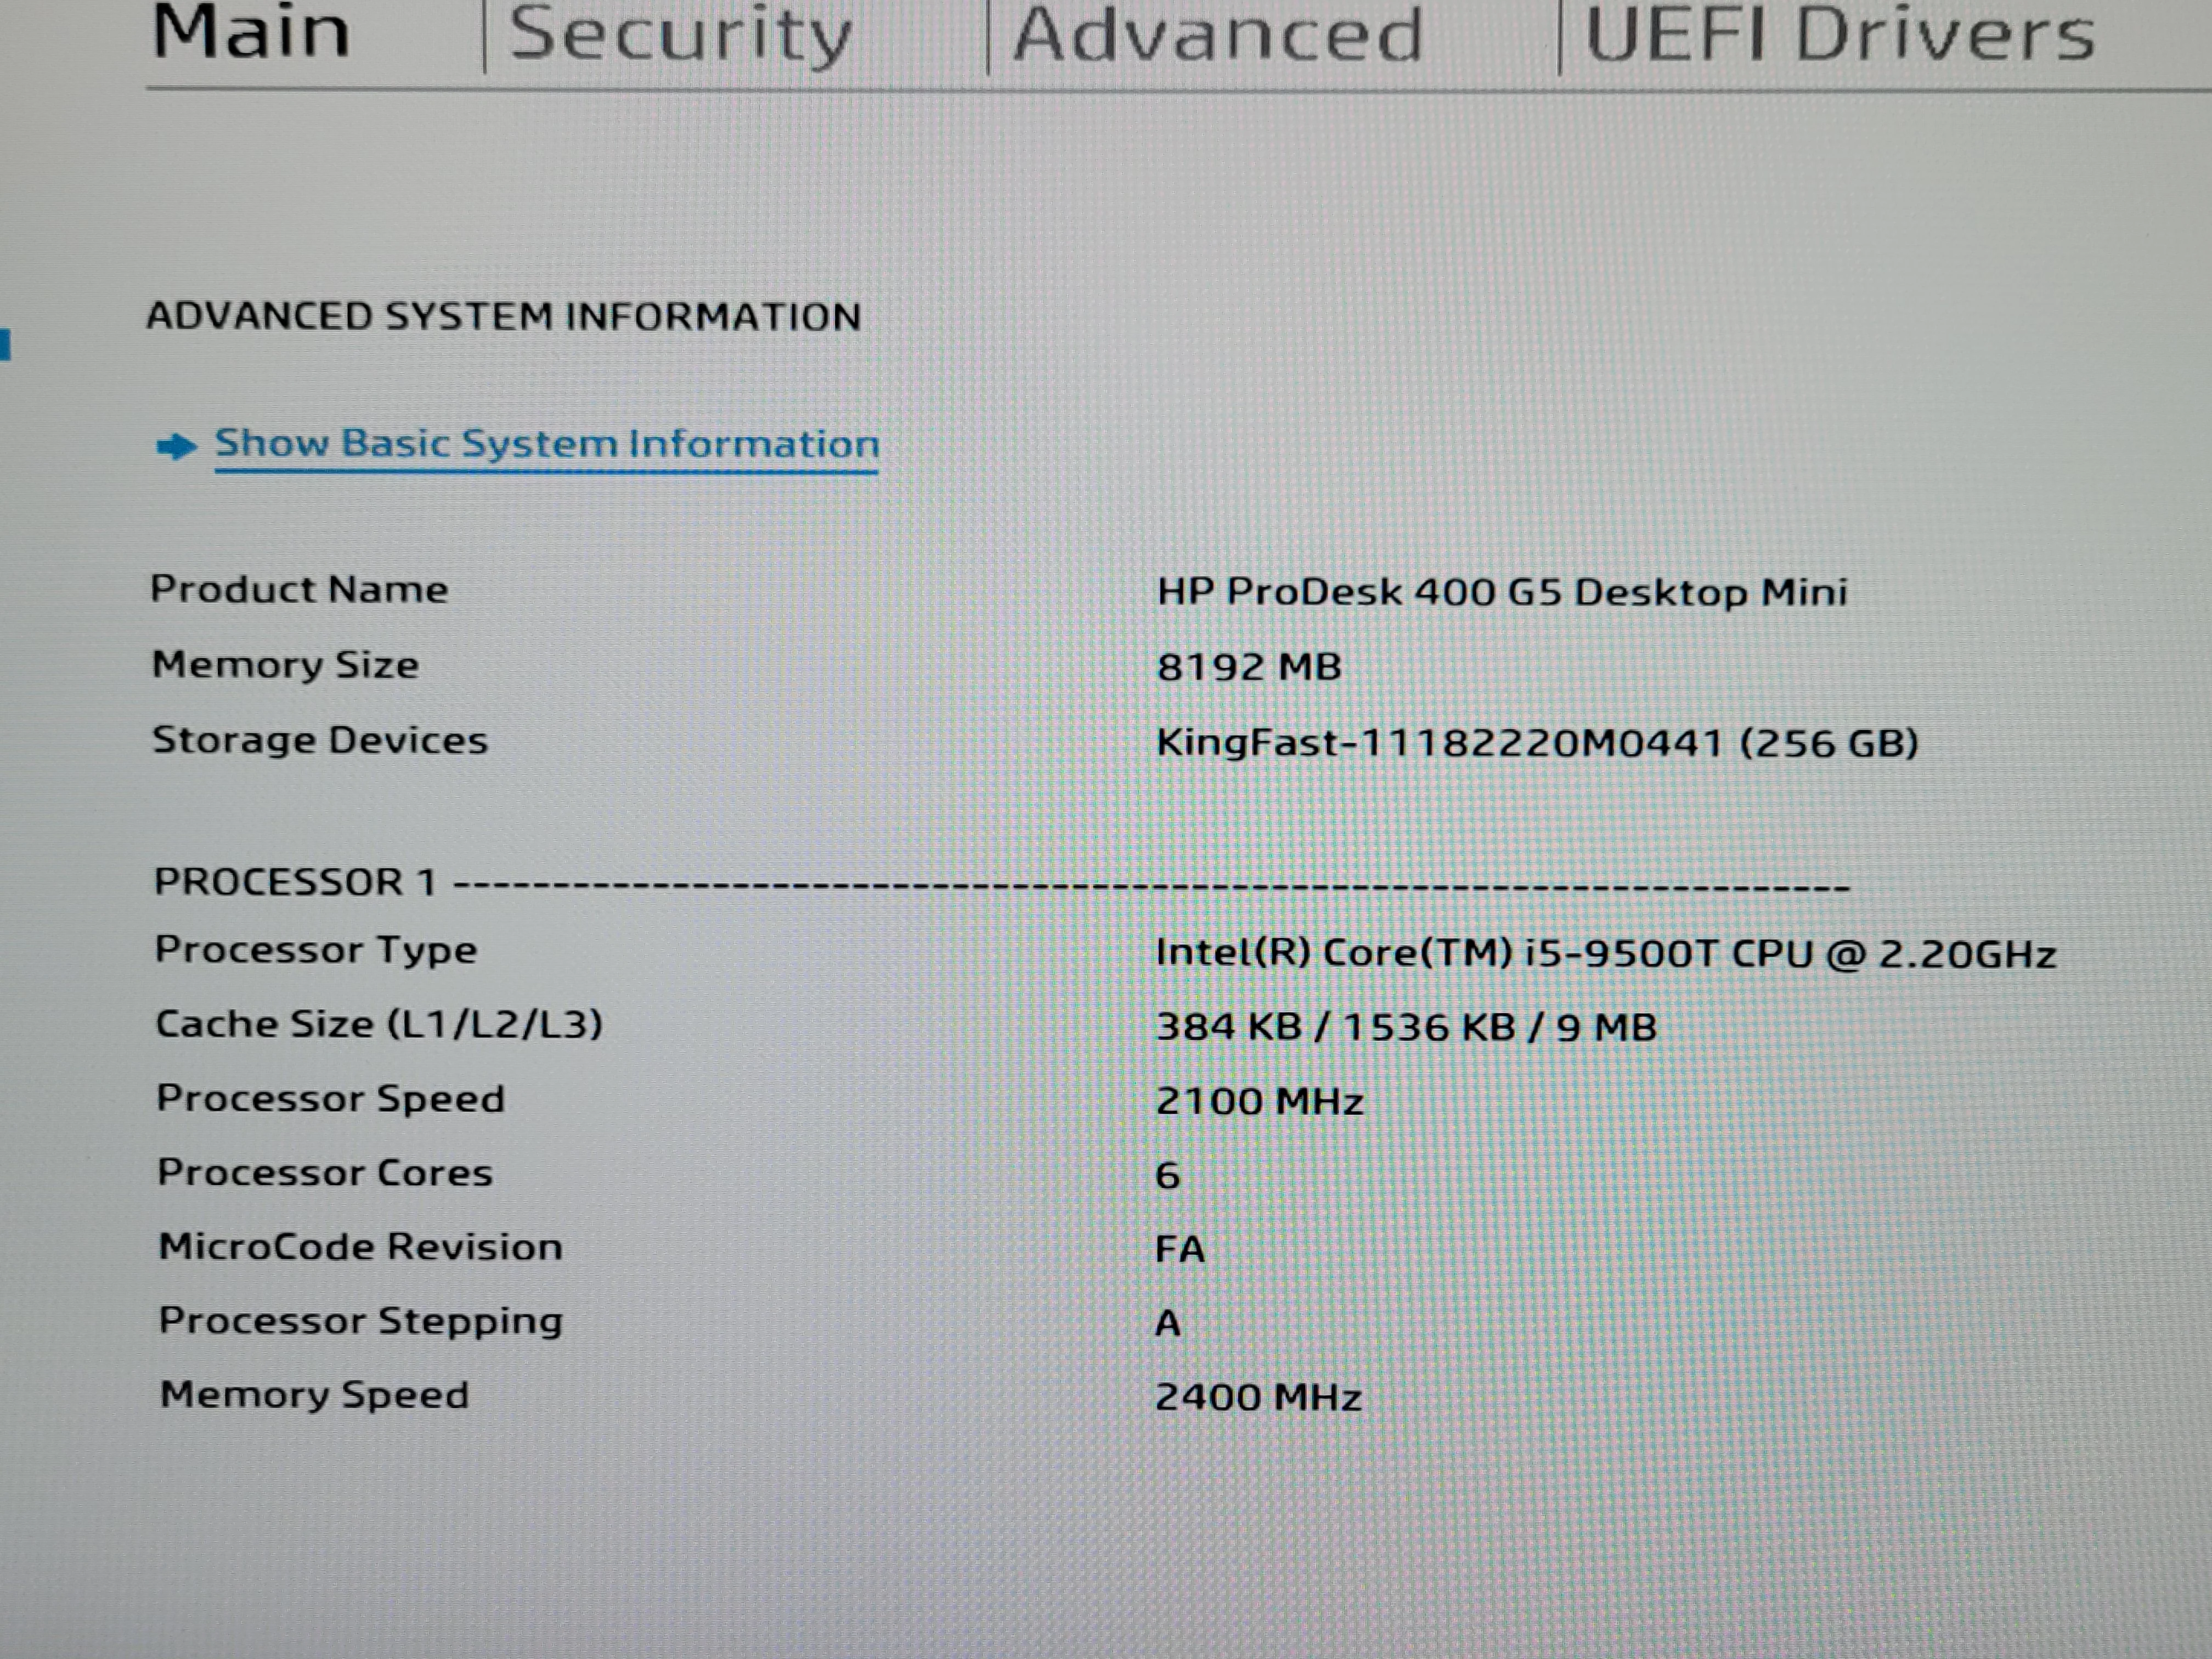Screen dimensions: 2212x1659
Task: Select the Cache Size (L1/L2/L3) label
Action: coord(379,1024)
